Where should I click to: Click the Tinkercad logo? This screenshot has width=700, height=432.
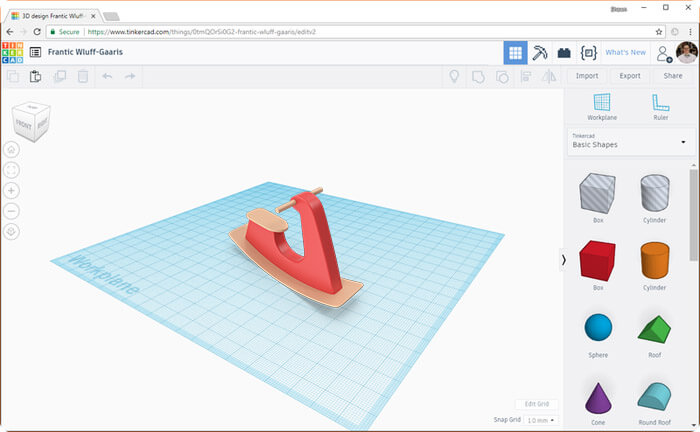pyautogui.click(x=12, y=53)
